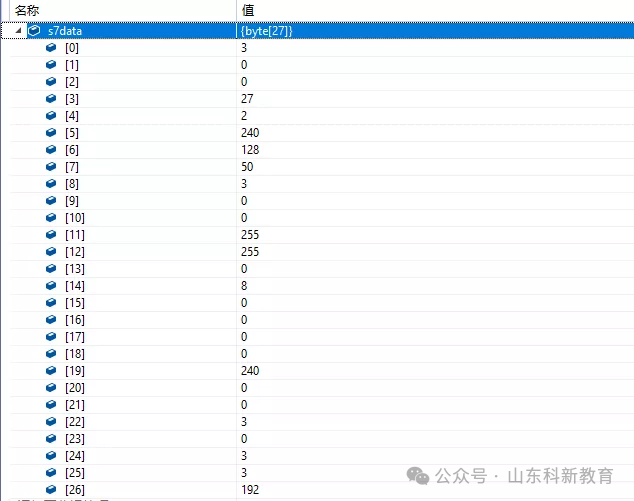This screenshot has height=501, width=634.
Task: Click the field icon for [20]
Action: 51,387
